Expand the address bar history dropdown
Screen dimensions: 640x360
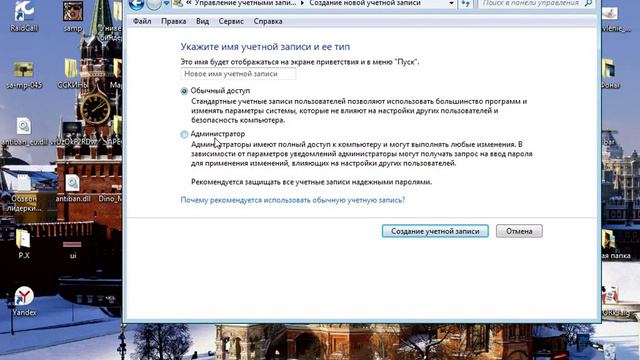coord(451,3)
